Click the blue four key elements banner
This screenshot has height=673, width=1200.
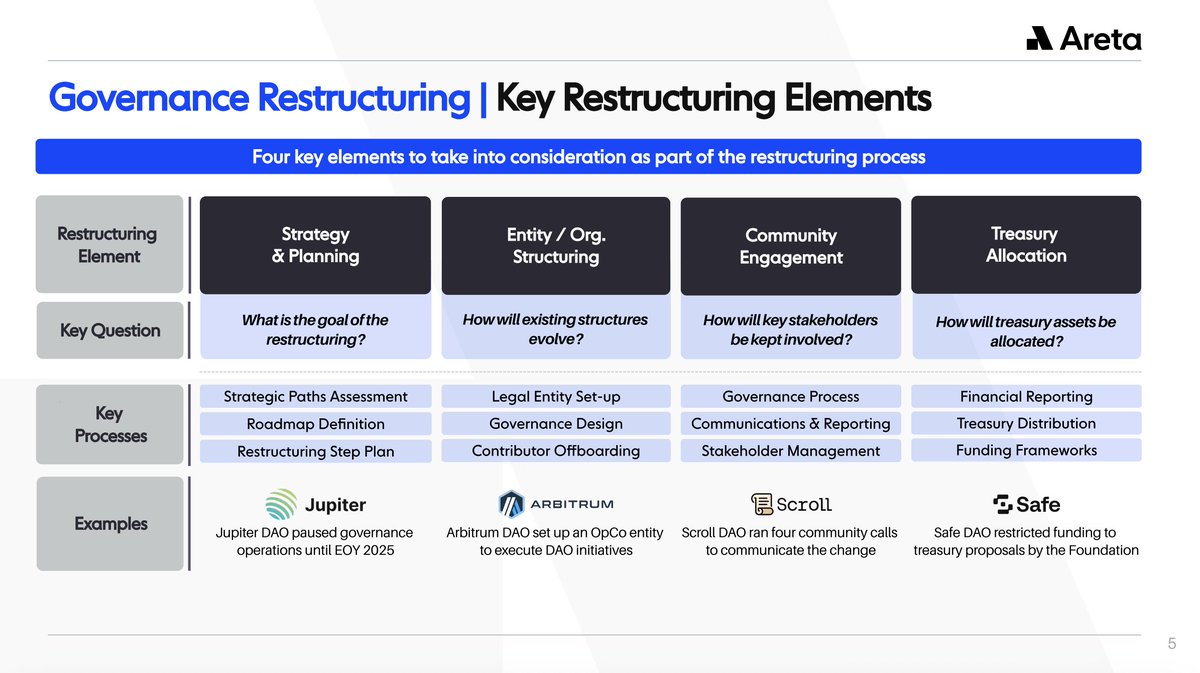coord(588,157)
